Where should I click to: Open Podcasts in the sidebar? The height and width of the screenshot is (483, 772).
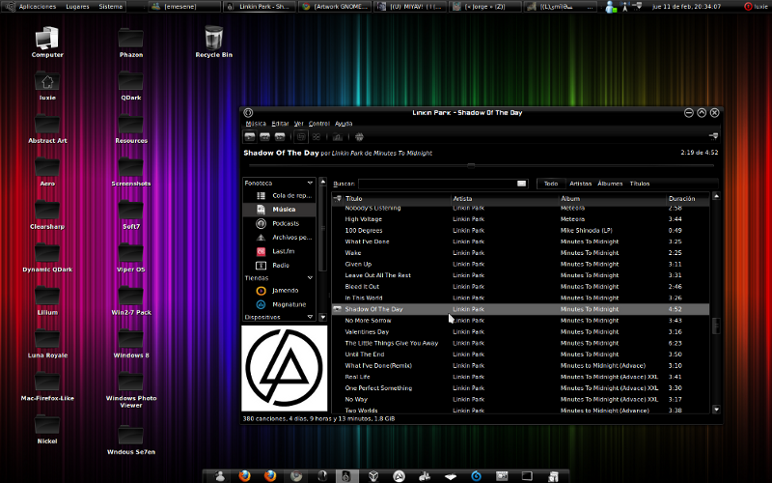click(x=279, y=224)
